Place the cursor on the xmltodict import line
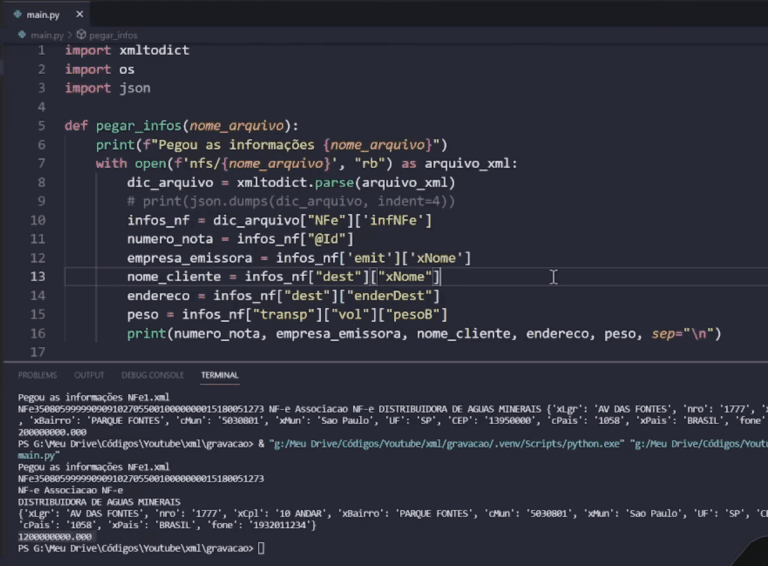Screen dimensions: 768x566 click(127, 50)
